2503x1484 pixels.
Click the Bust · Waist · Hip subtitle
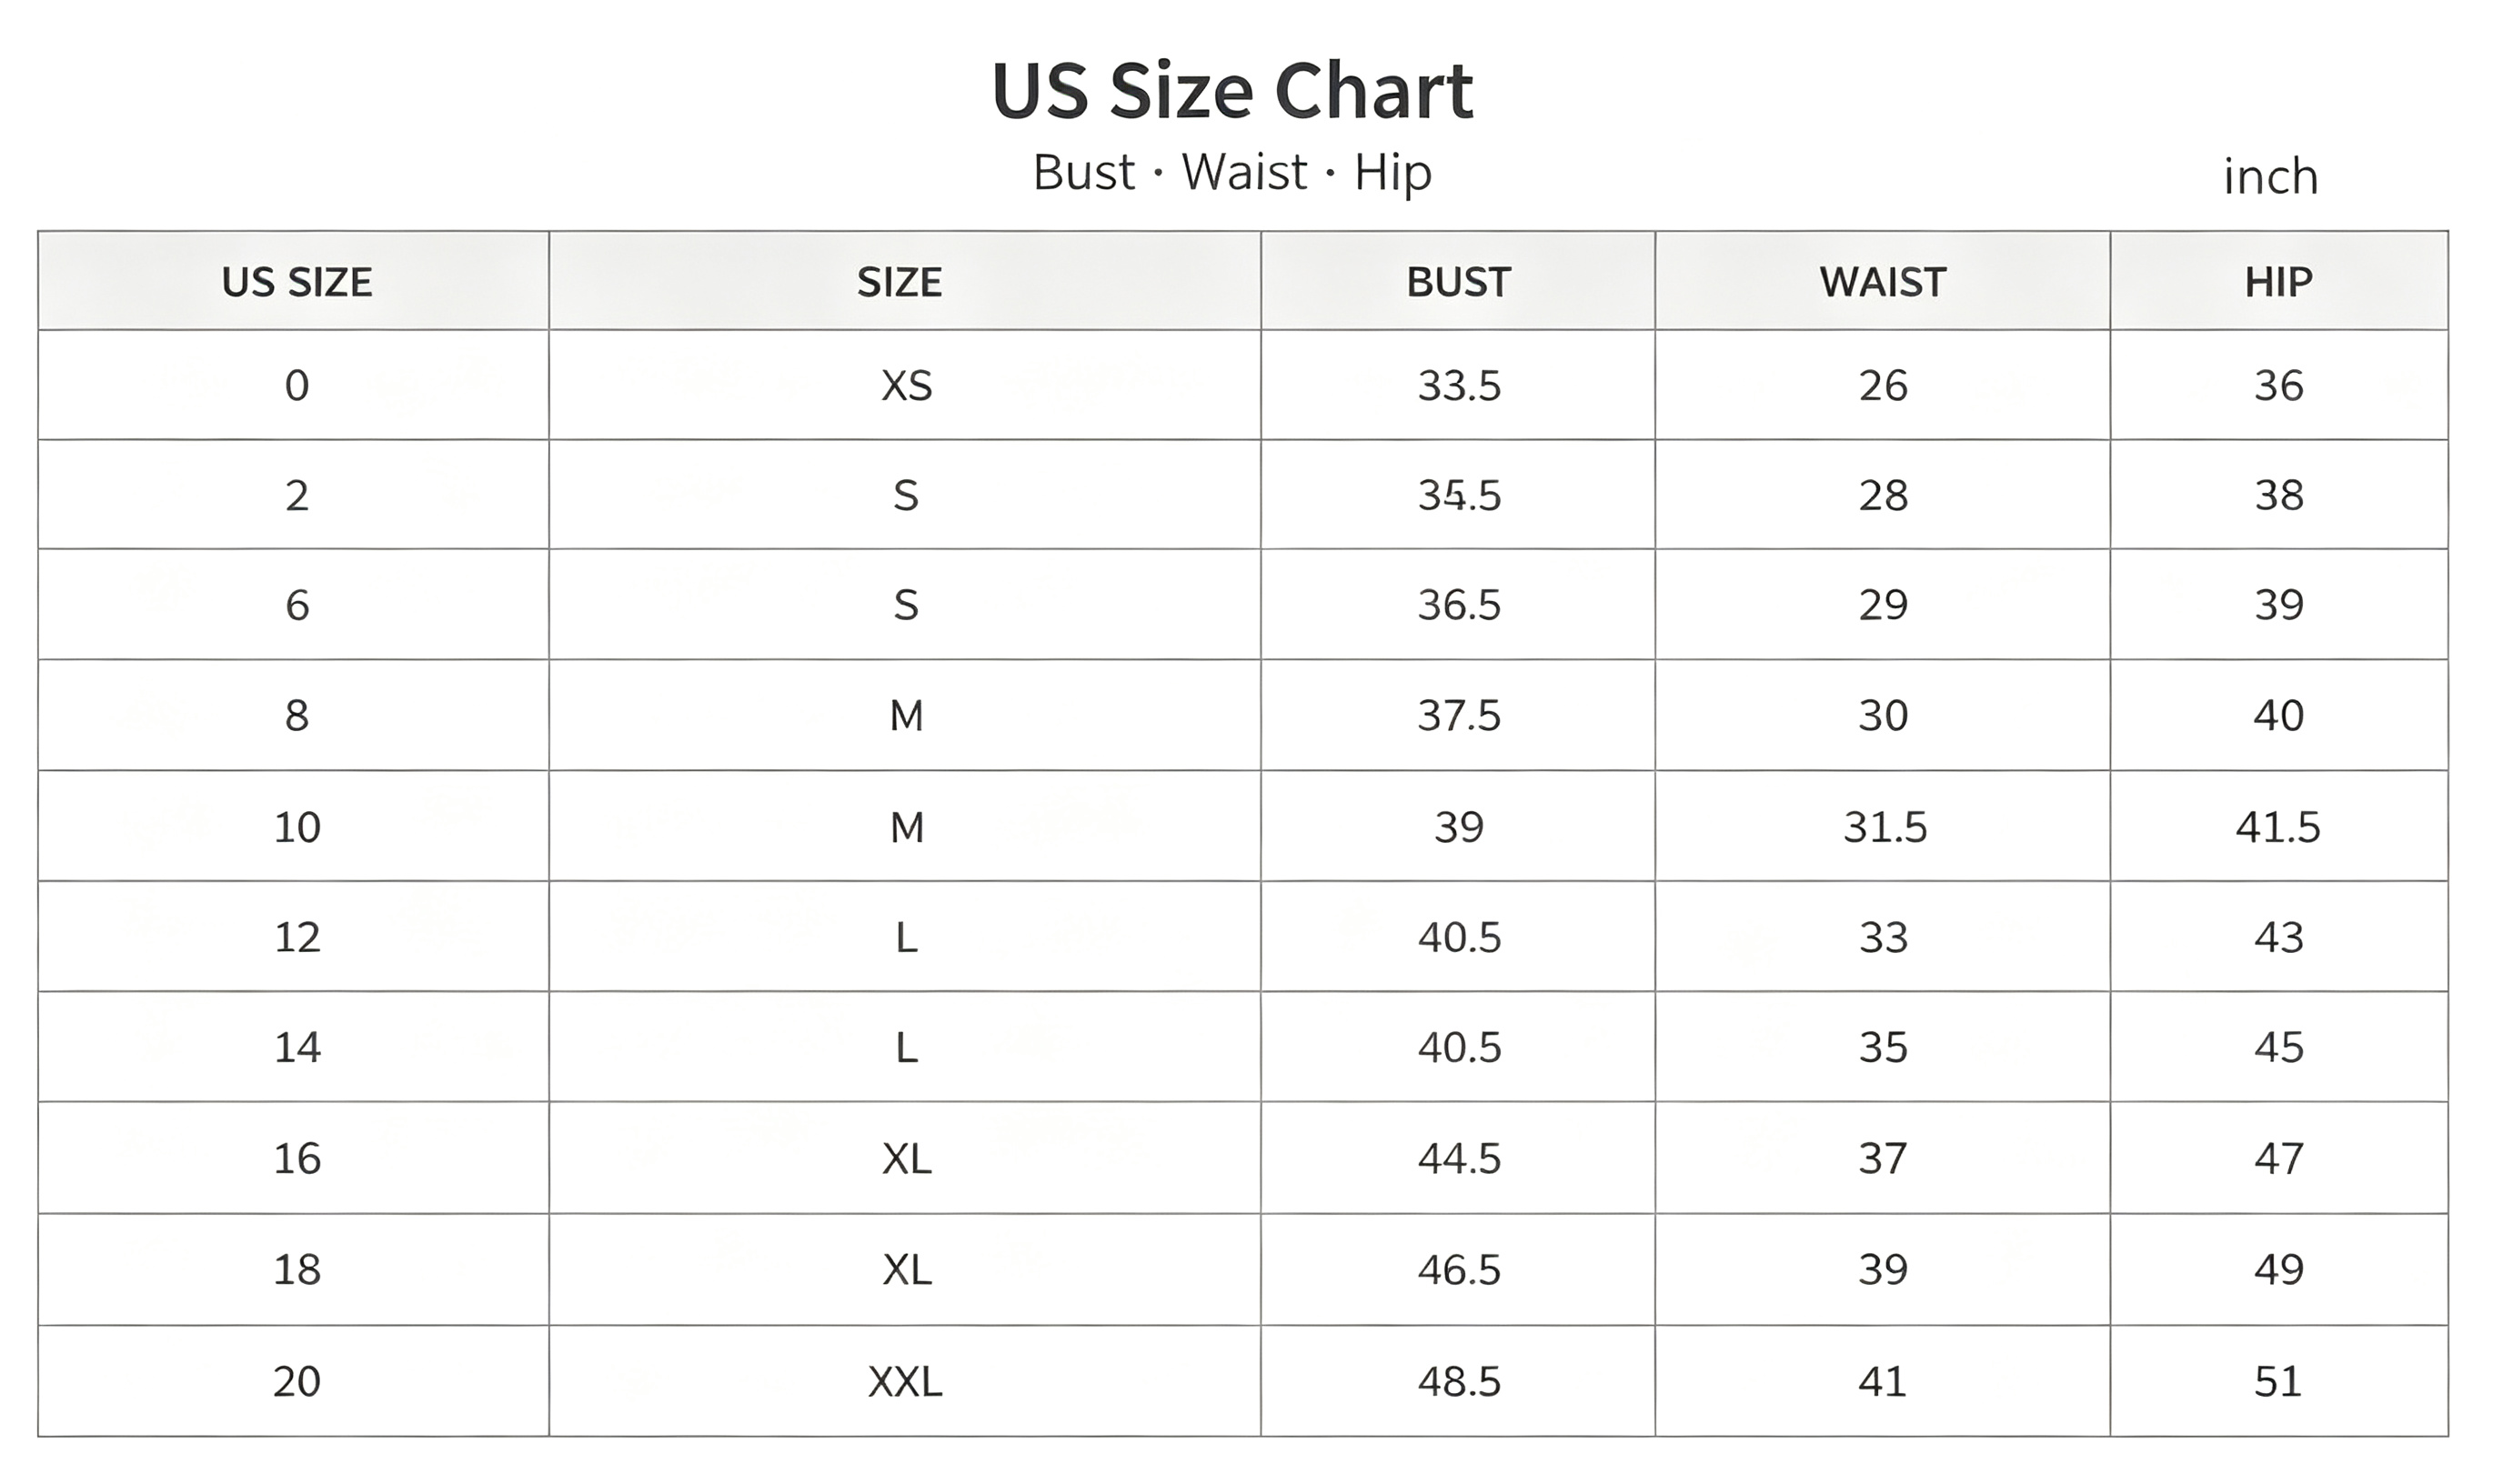(x=1232, y=173)
